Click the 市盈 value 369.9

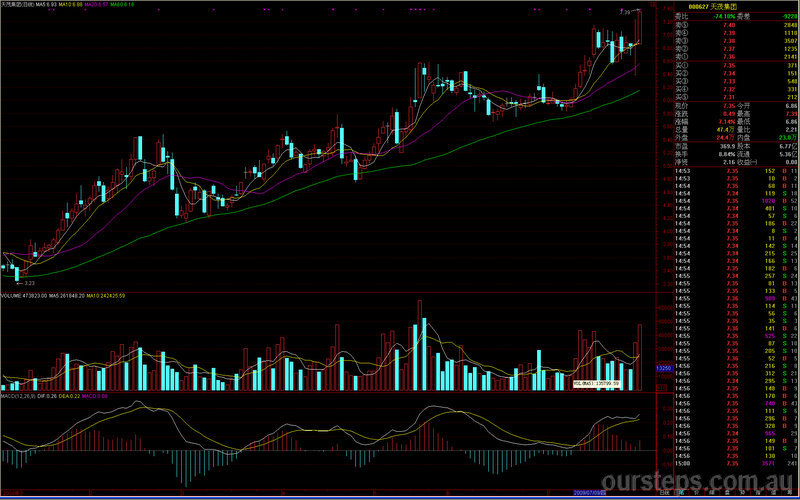728,146
